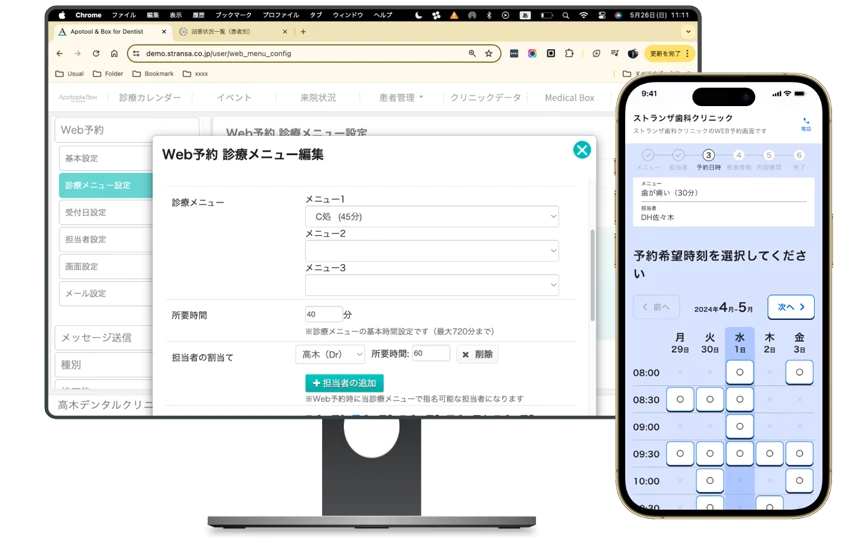Select the 08:30 Tuesday slot on phone

710,399
